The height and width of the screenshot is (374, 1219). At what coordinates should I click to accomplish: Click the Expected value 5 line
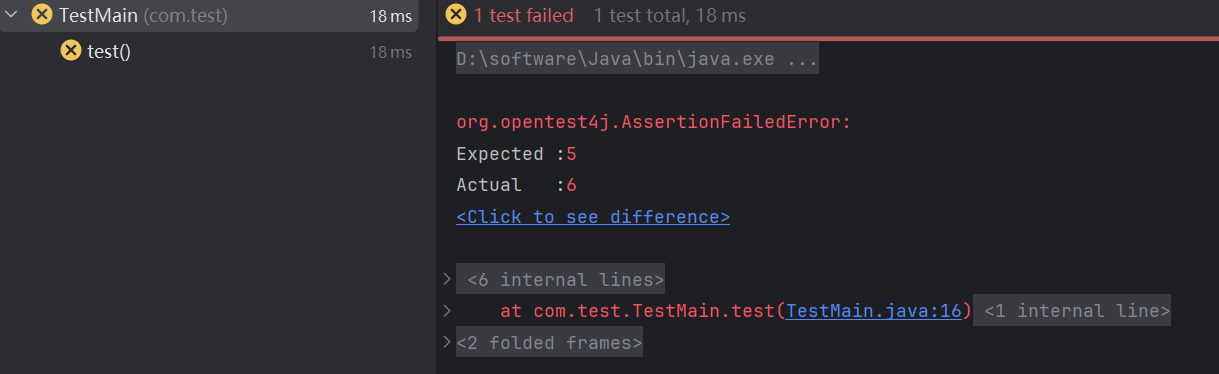pos(516,154)
